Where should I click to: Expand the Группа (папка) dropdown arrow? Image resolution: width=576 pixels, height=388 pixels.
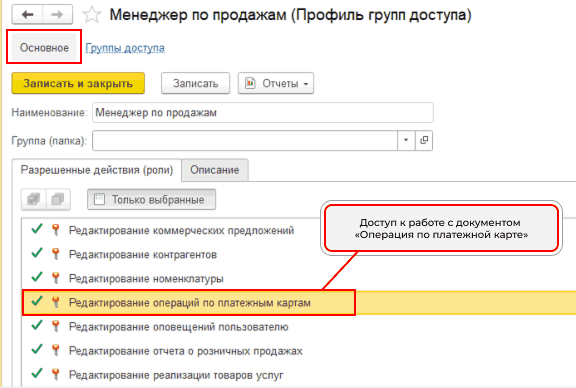pyautogui.click(x=406, y=140)
